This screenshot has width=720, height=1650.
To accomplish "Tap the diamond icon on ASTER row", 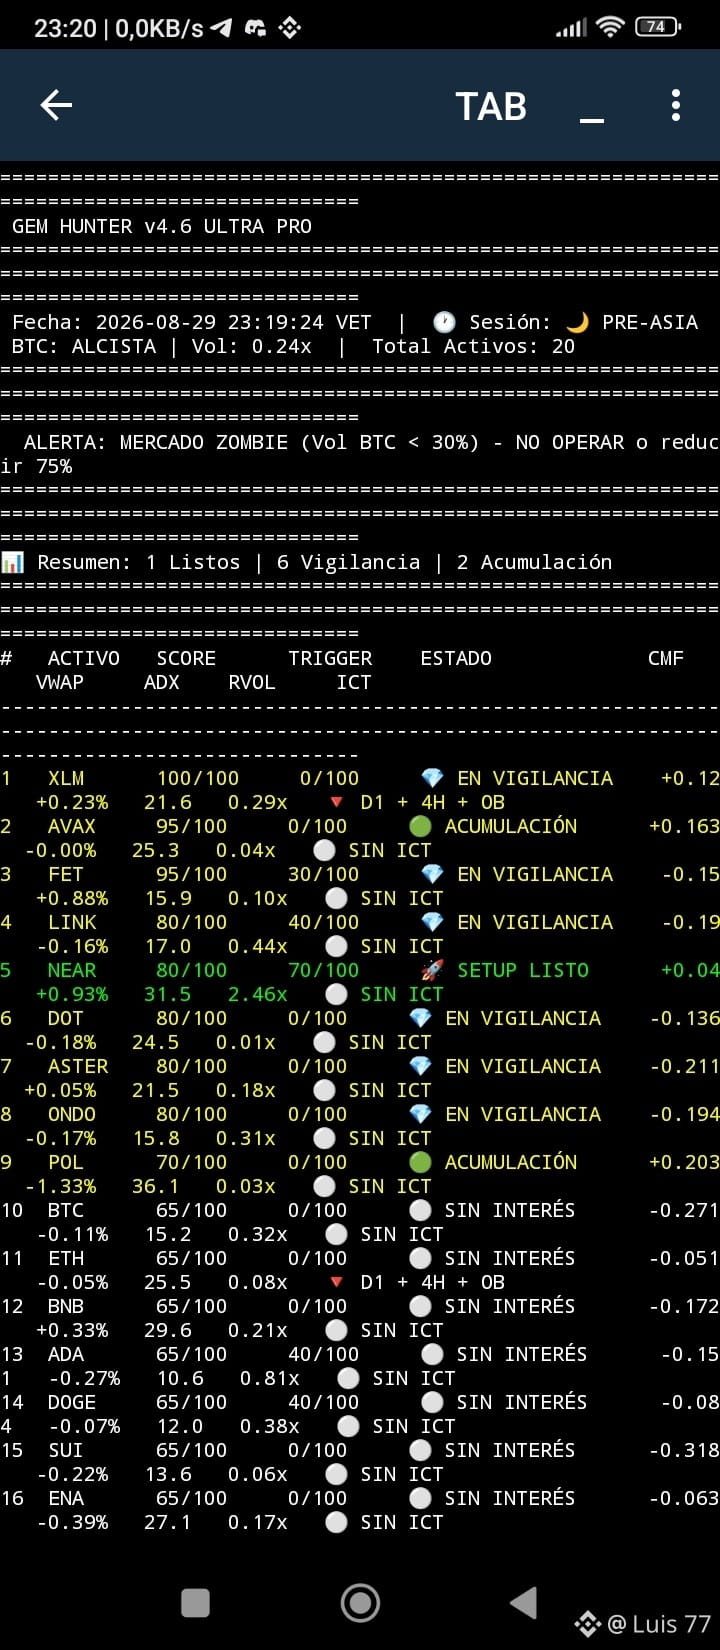I will pyautogui.click(x=420, y=1066).
